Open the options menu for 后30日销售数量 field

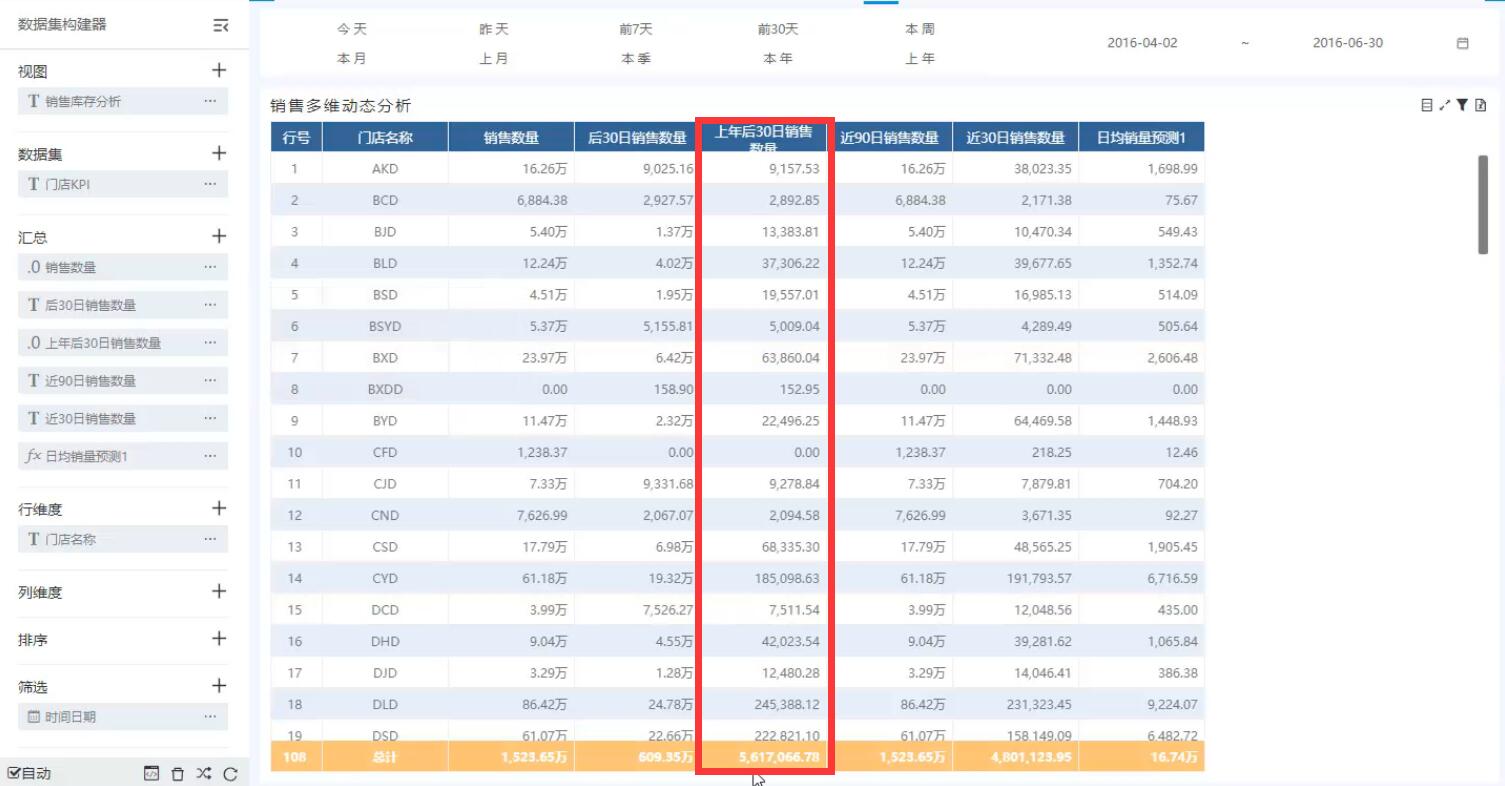210,305
